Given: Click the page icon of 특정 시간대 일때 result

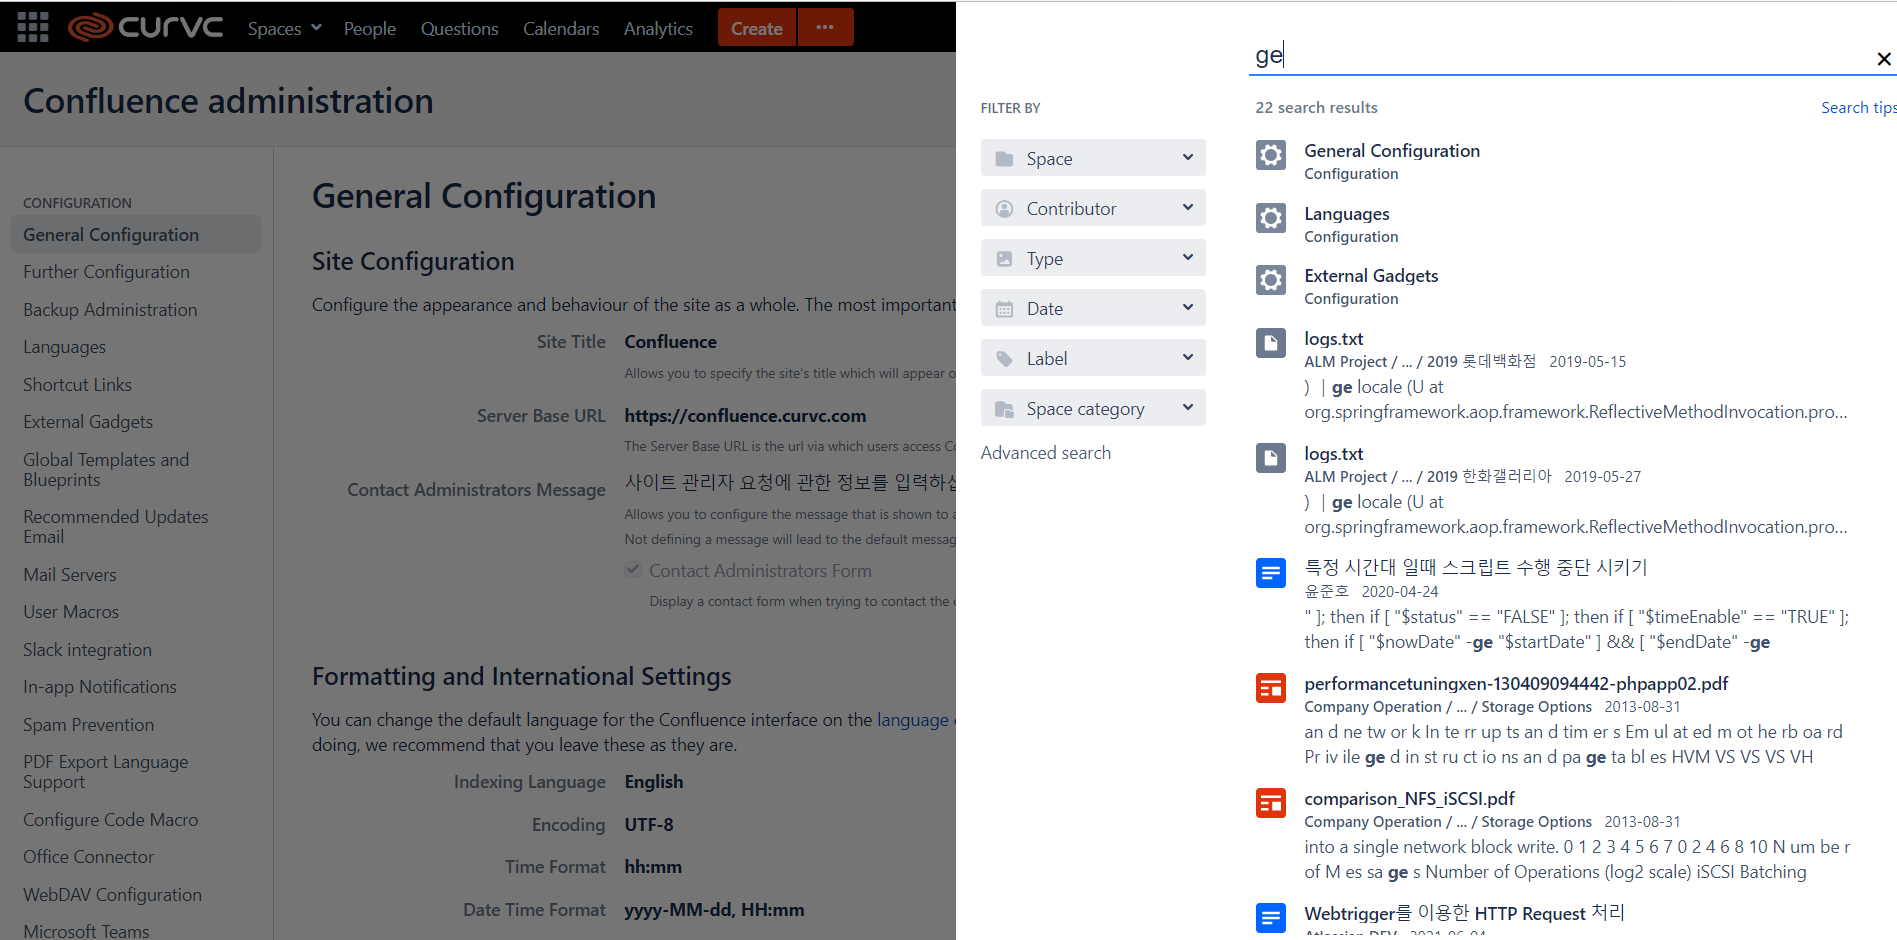Looking at the screenshot, I should tap(1271, 573).
